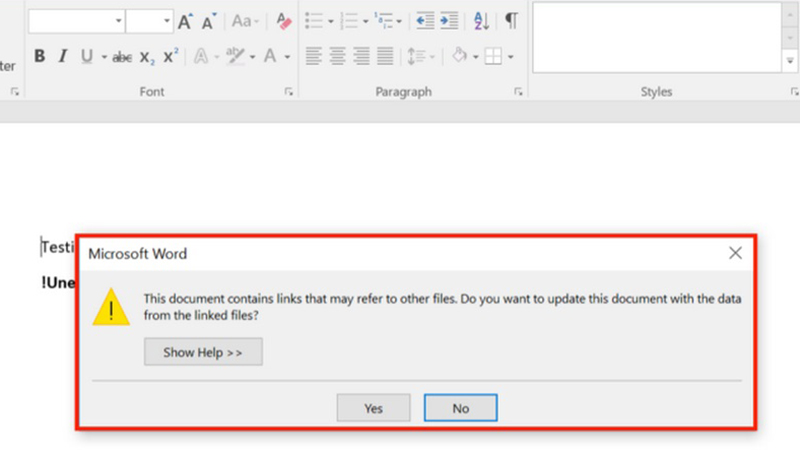Show paragraph marks and formatting symbols
Screen dimensions: 800x450
point(511,21)
